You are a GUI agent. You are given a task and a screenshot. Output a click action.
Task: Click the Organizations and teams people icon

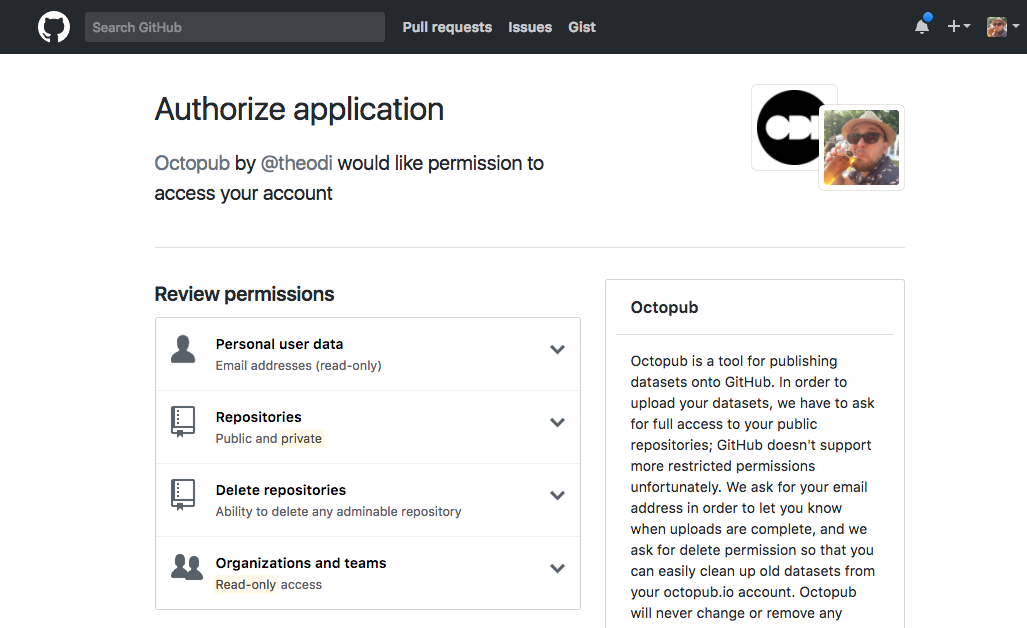(187, 567)
